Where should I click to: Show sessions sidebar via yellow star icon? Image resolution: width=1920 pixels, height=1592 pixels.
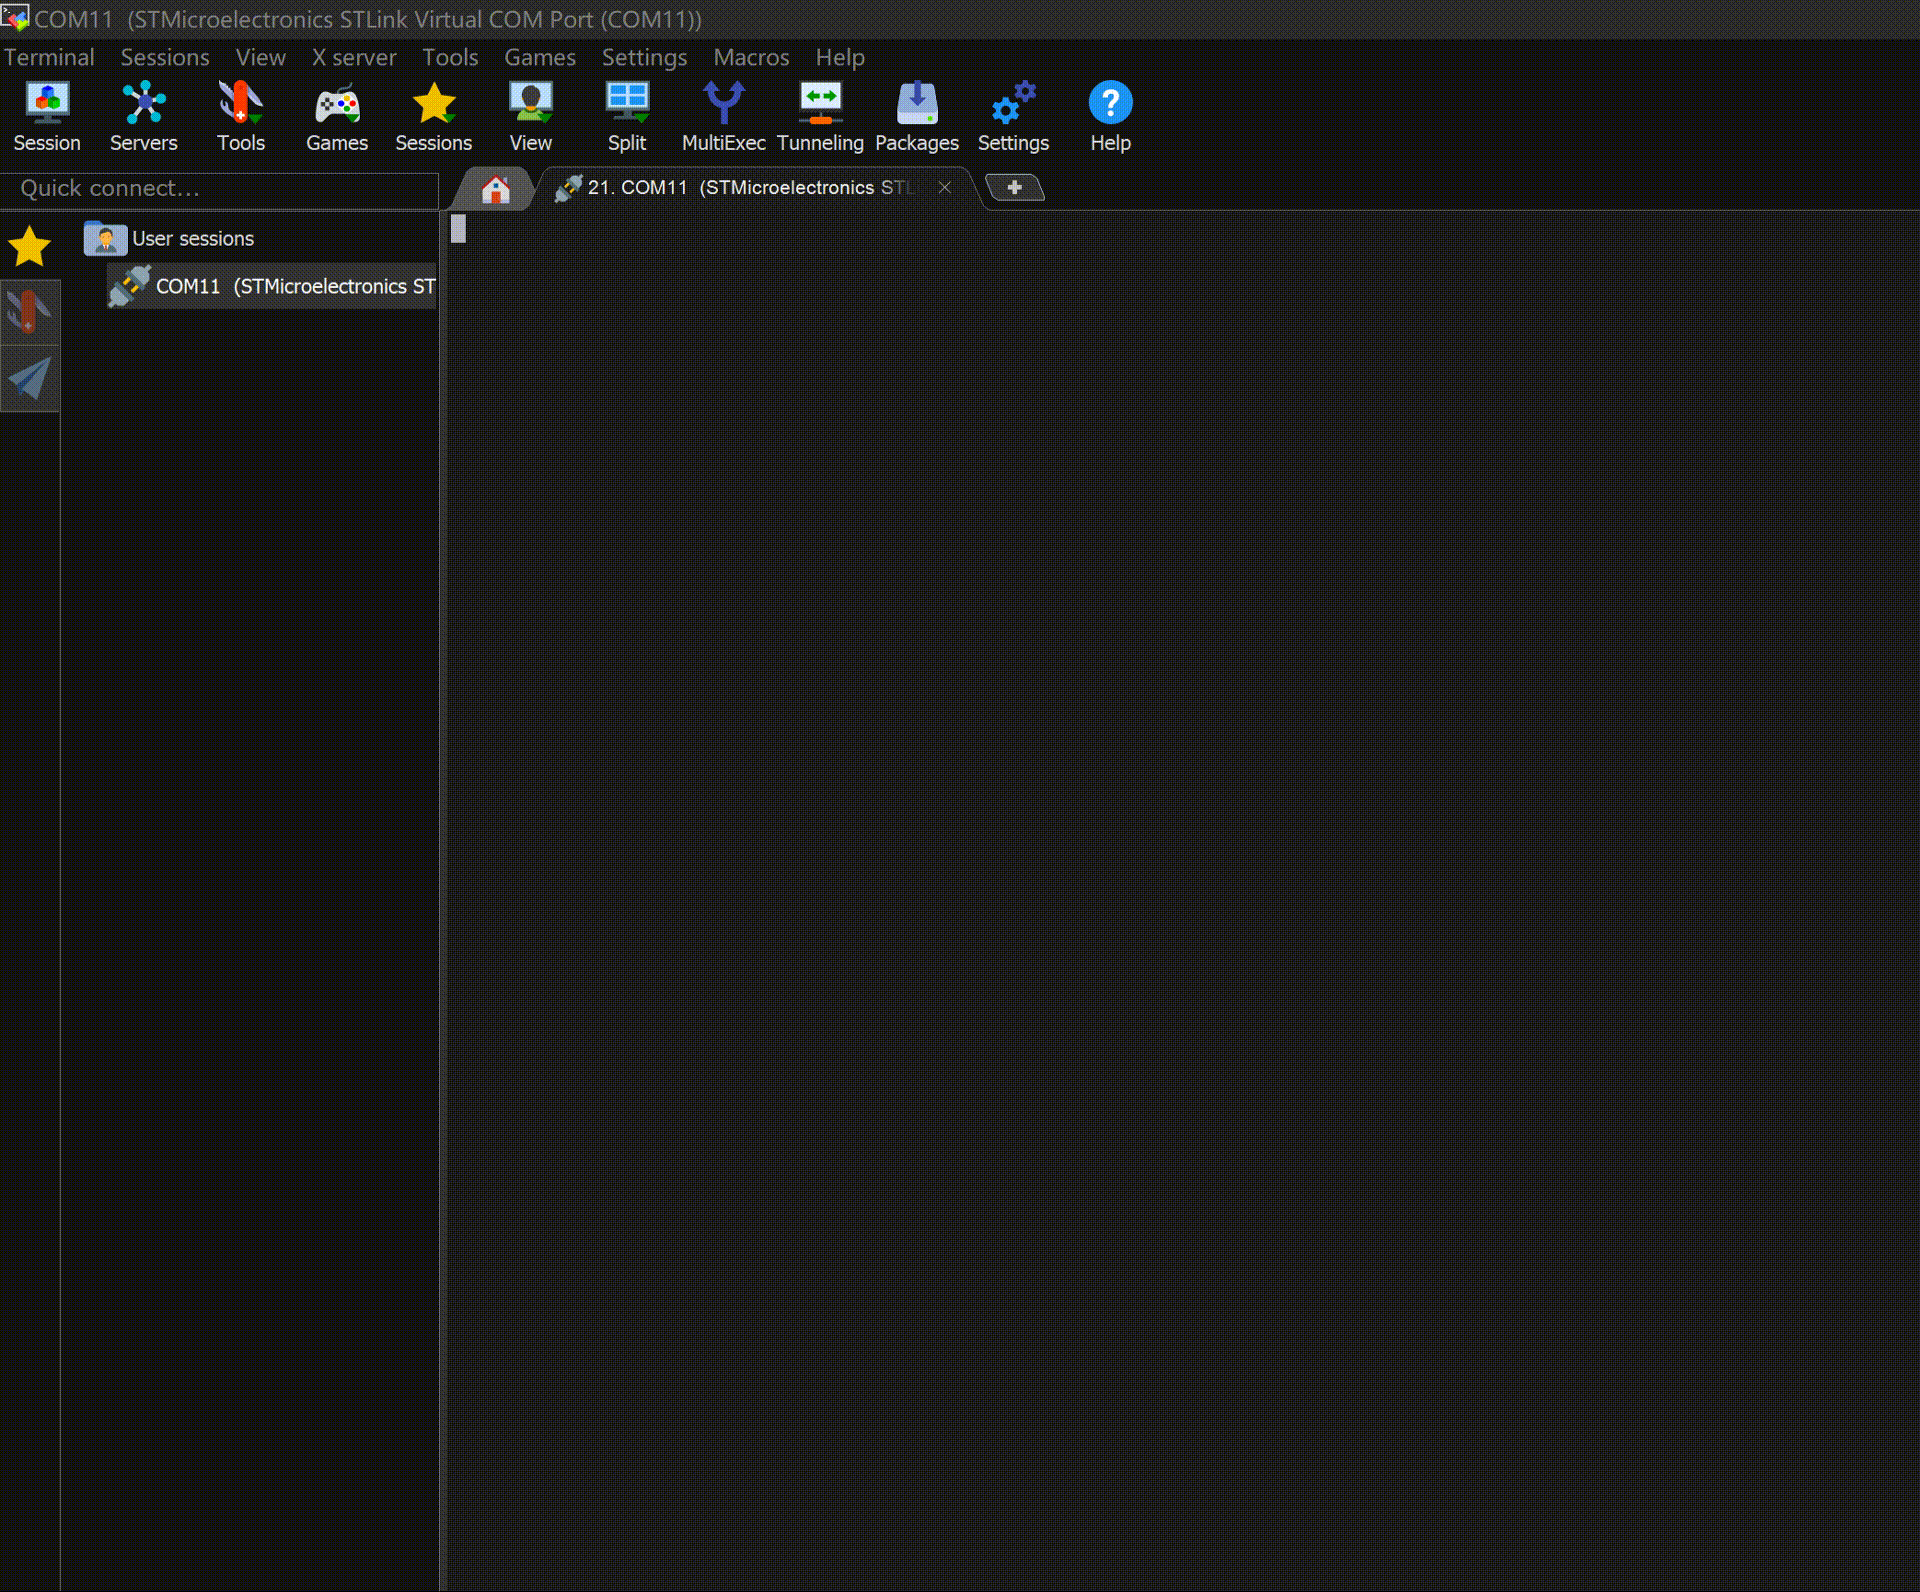tap(30, 246)
